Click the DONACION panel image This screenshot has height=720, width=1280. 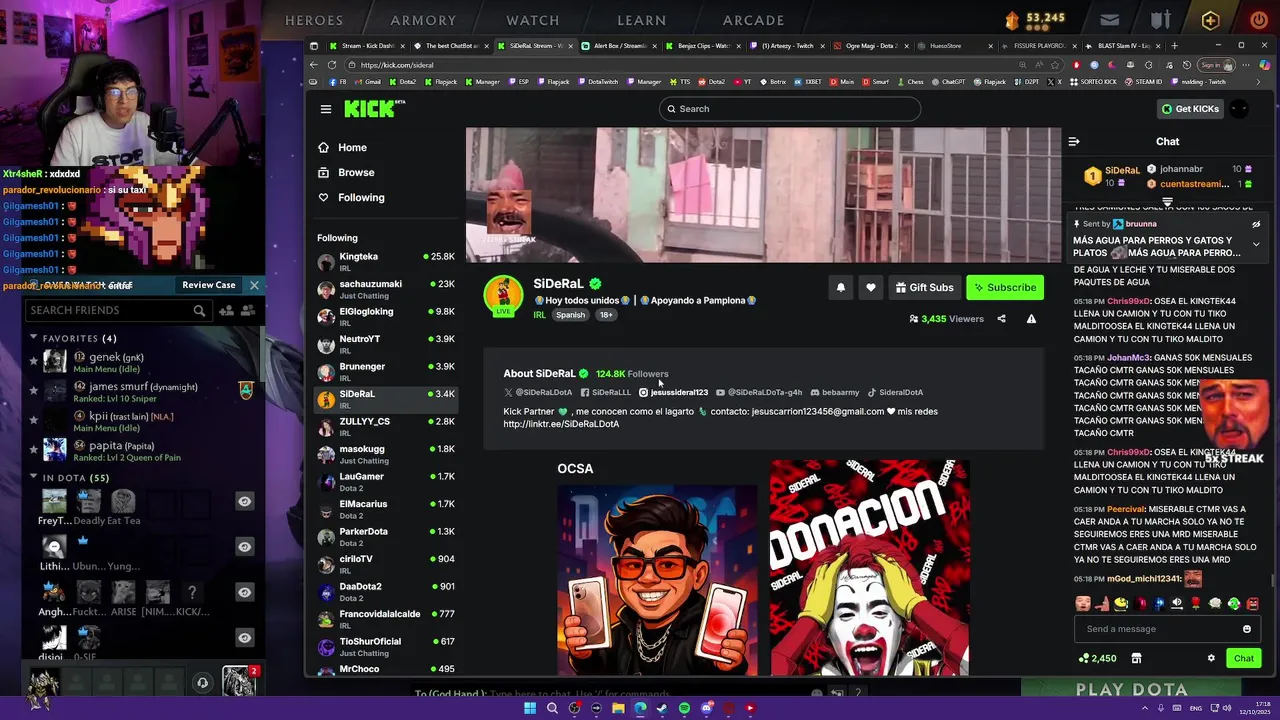pyautogui.click(x=869, y=567)
